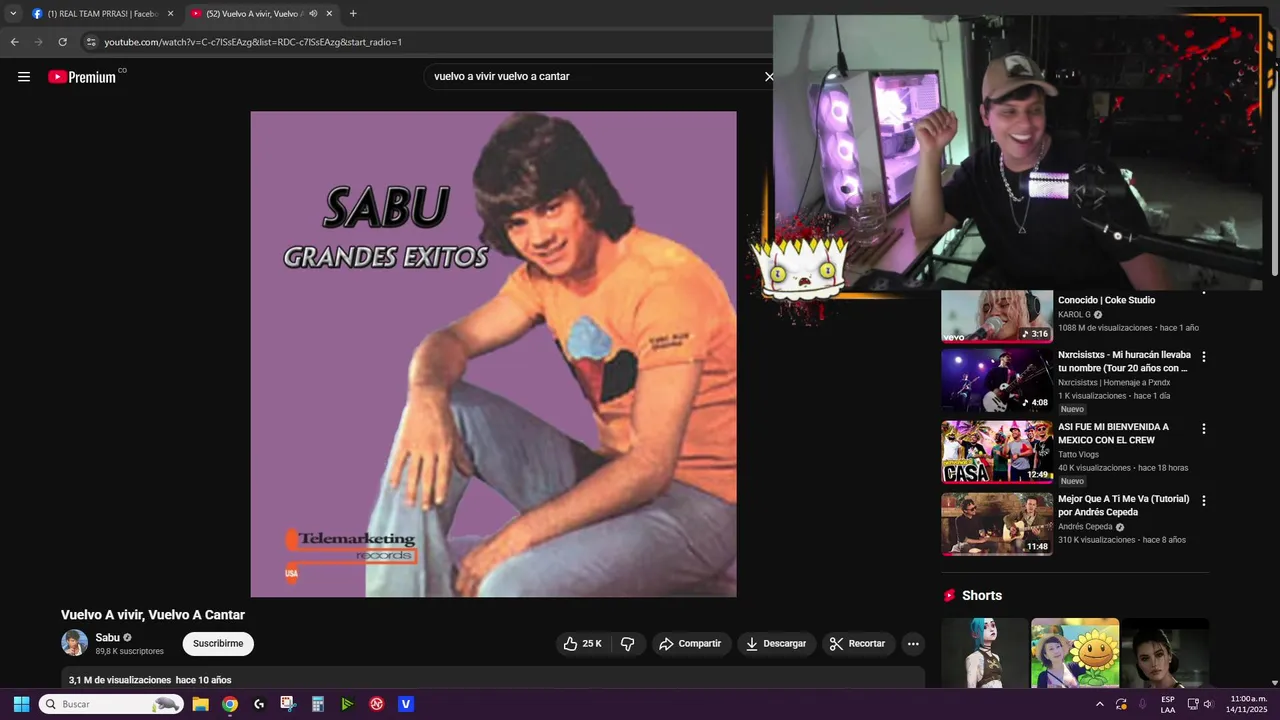Open Windows Start menu
The width and height of the screenshot is (1280, 720).
click(x=21, y=704)
